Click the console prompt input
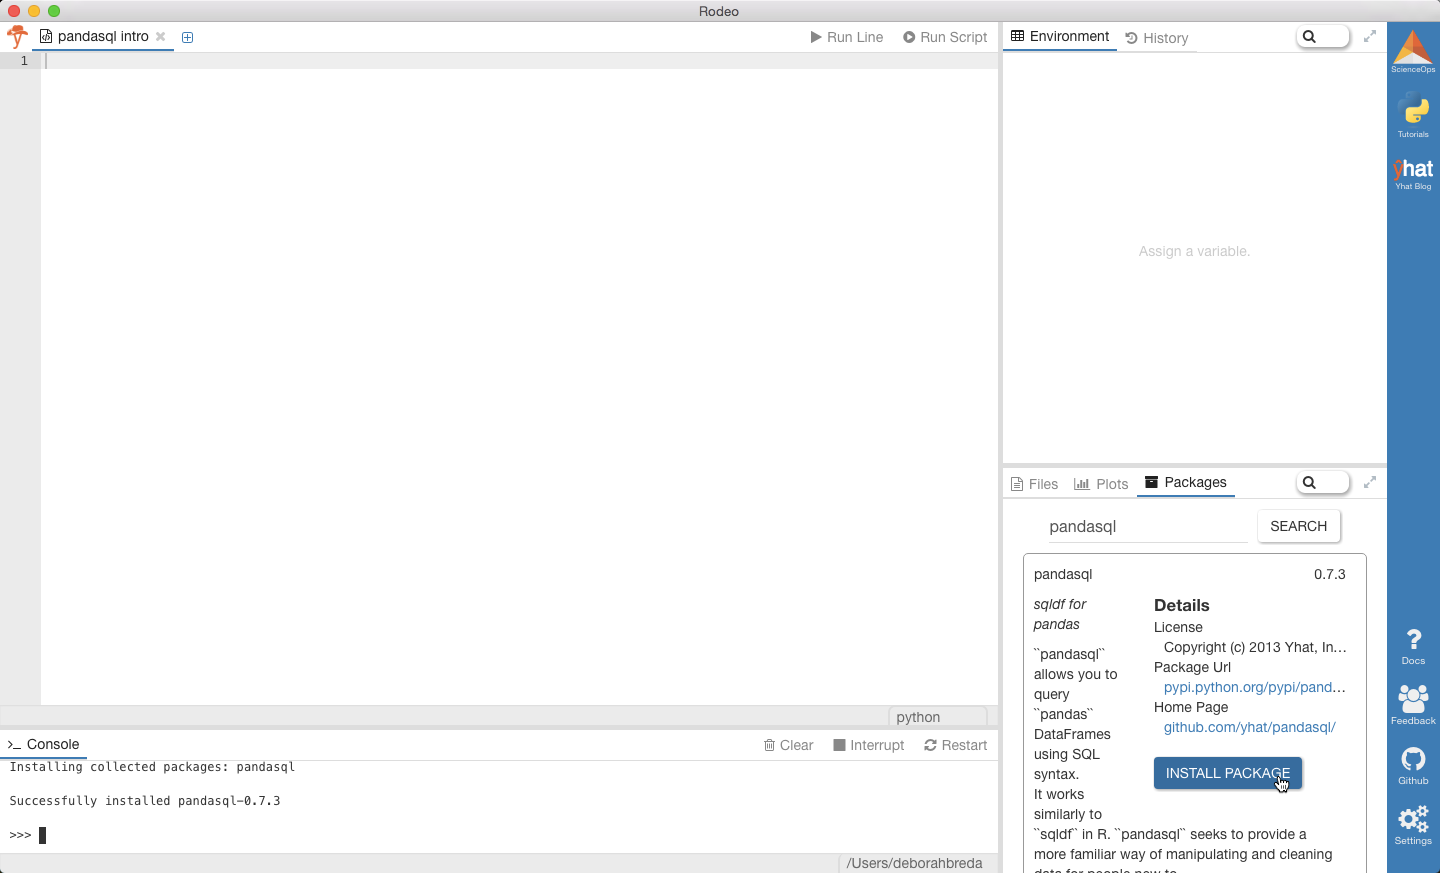 500,835
